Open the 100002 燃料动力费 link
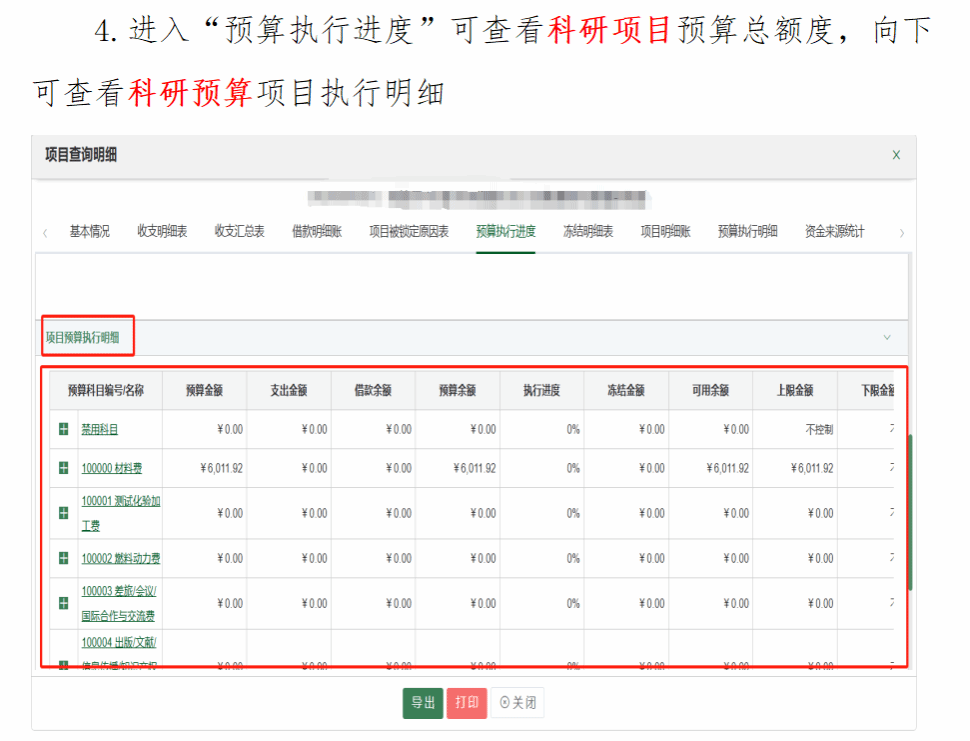Viewport: 970px width, 741px height. [x=121, y=558]
